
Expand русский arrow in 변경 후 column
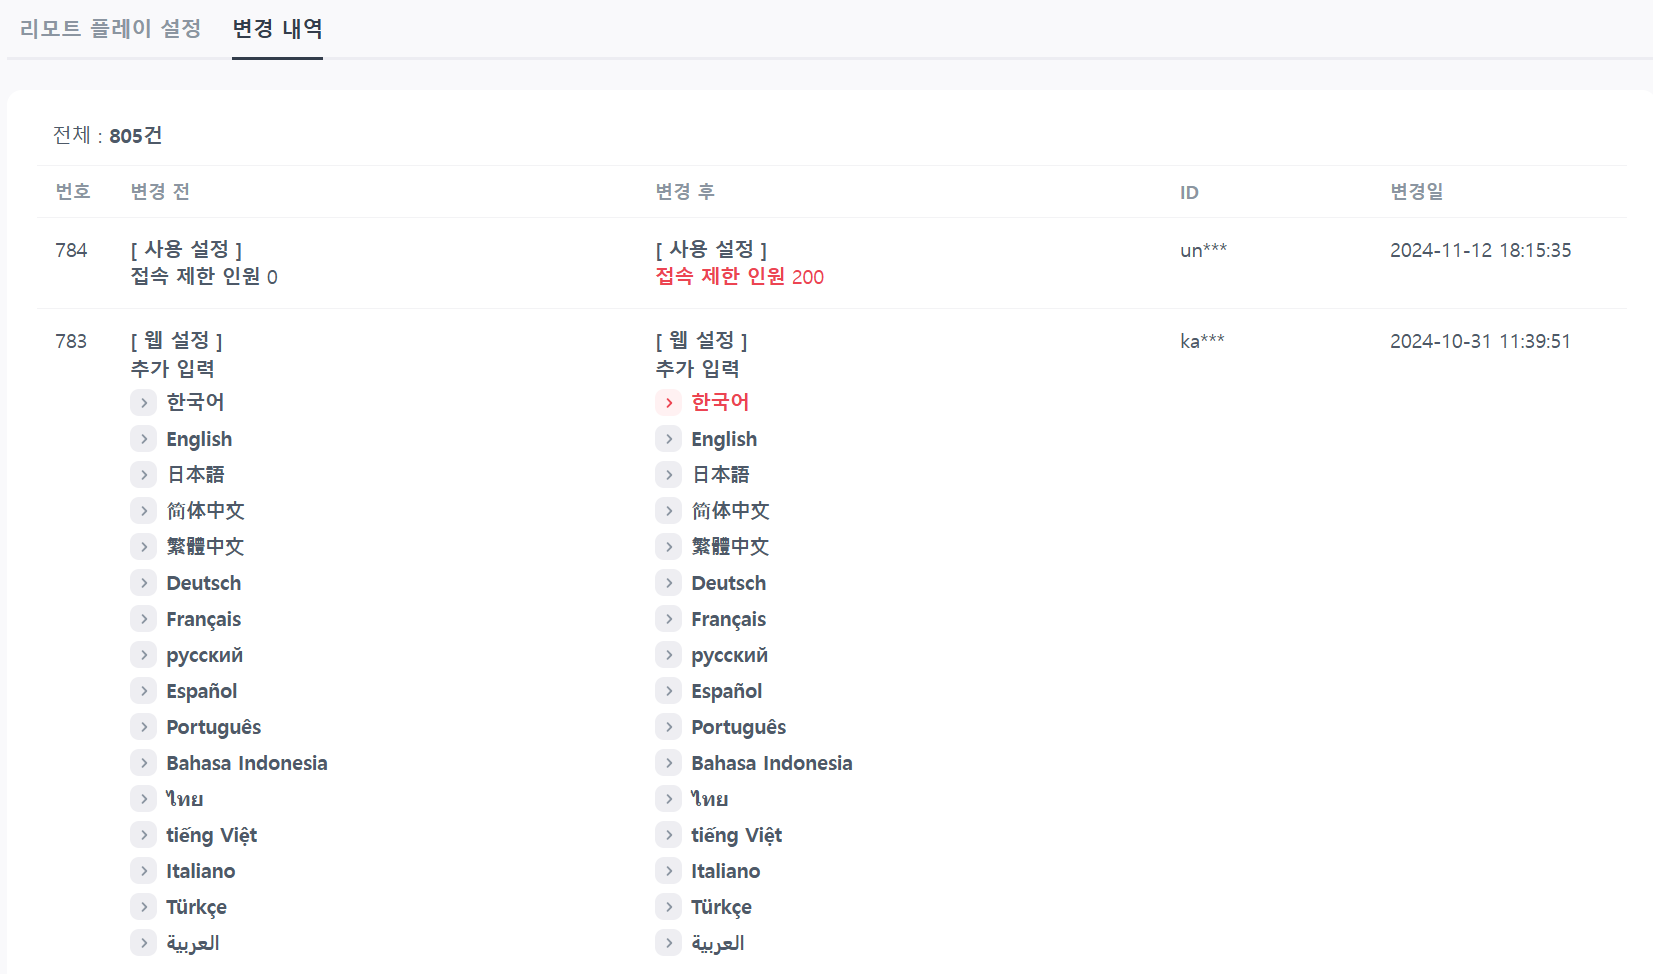coord(669,655)
